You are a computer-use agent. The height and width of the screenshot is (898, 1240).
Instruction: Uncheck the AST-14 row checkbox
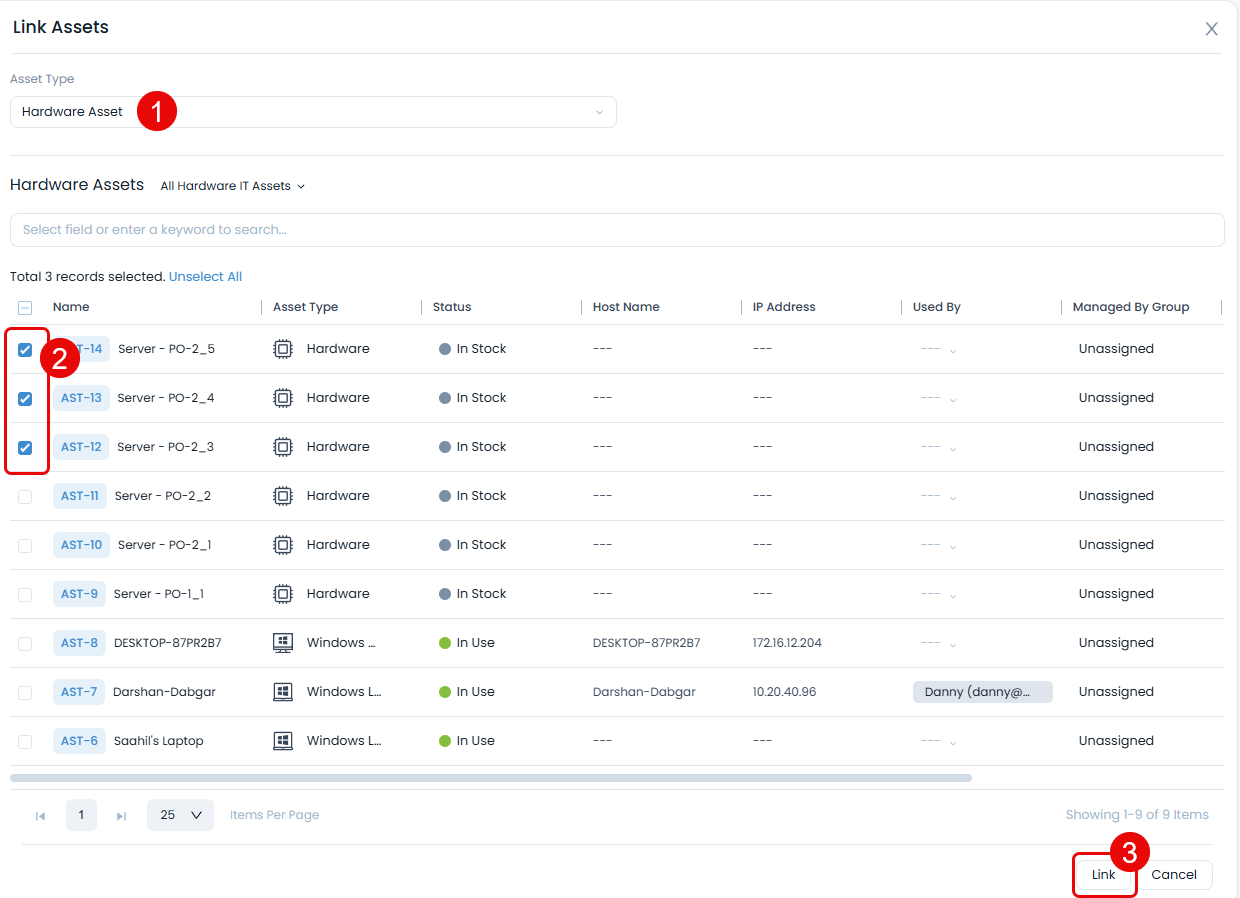tap(25, 350)
